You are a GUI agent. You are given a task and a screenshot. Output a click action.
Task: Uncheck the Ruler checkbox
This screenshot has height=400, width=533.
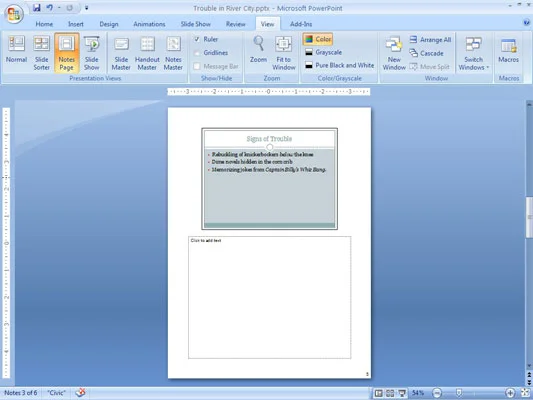[197, 39]
